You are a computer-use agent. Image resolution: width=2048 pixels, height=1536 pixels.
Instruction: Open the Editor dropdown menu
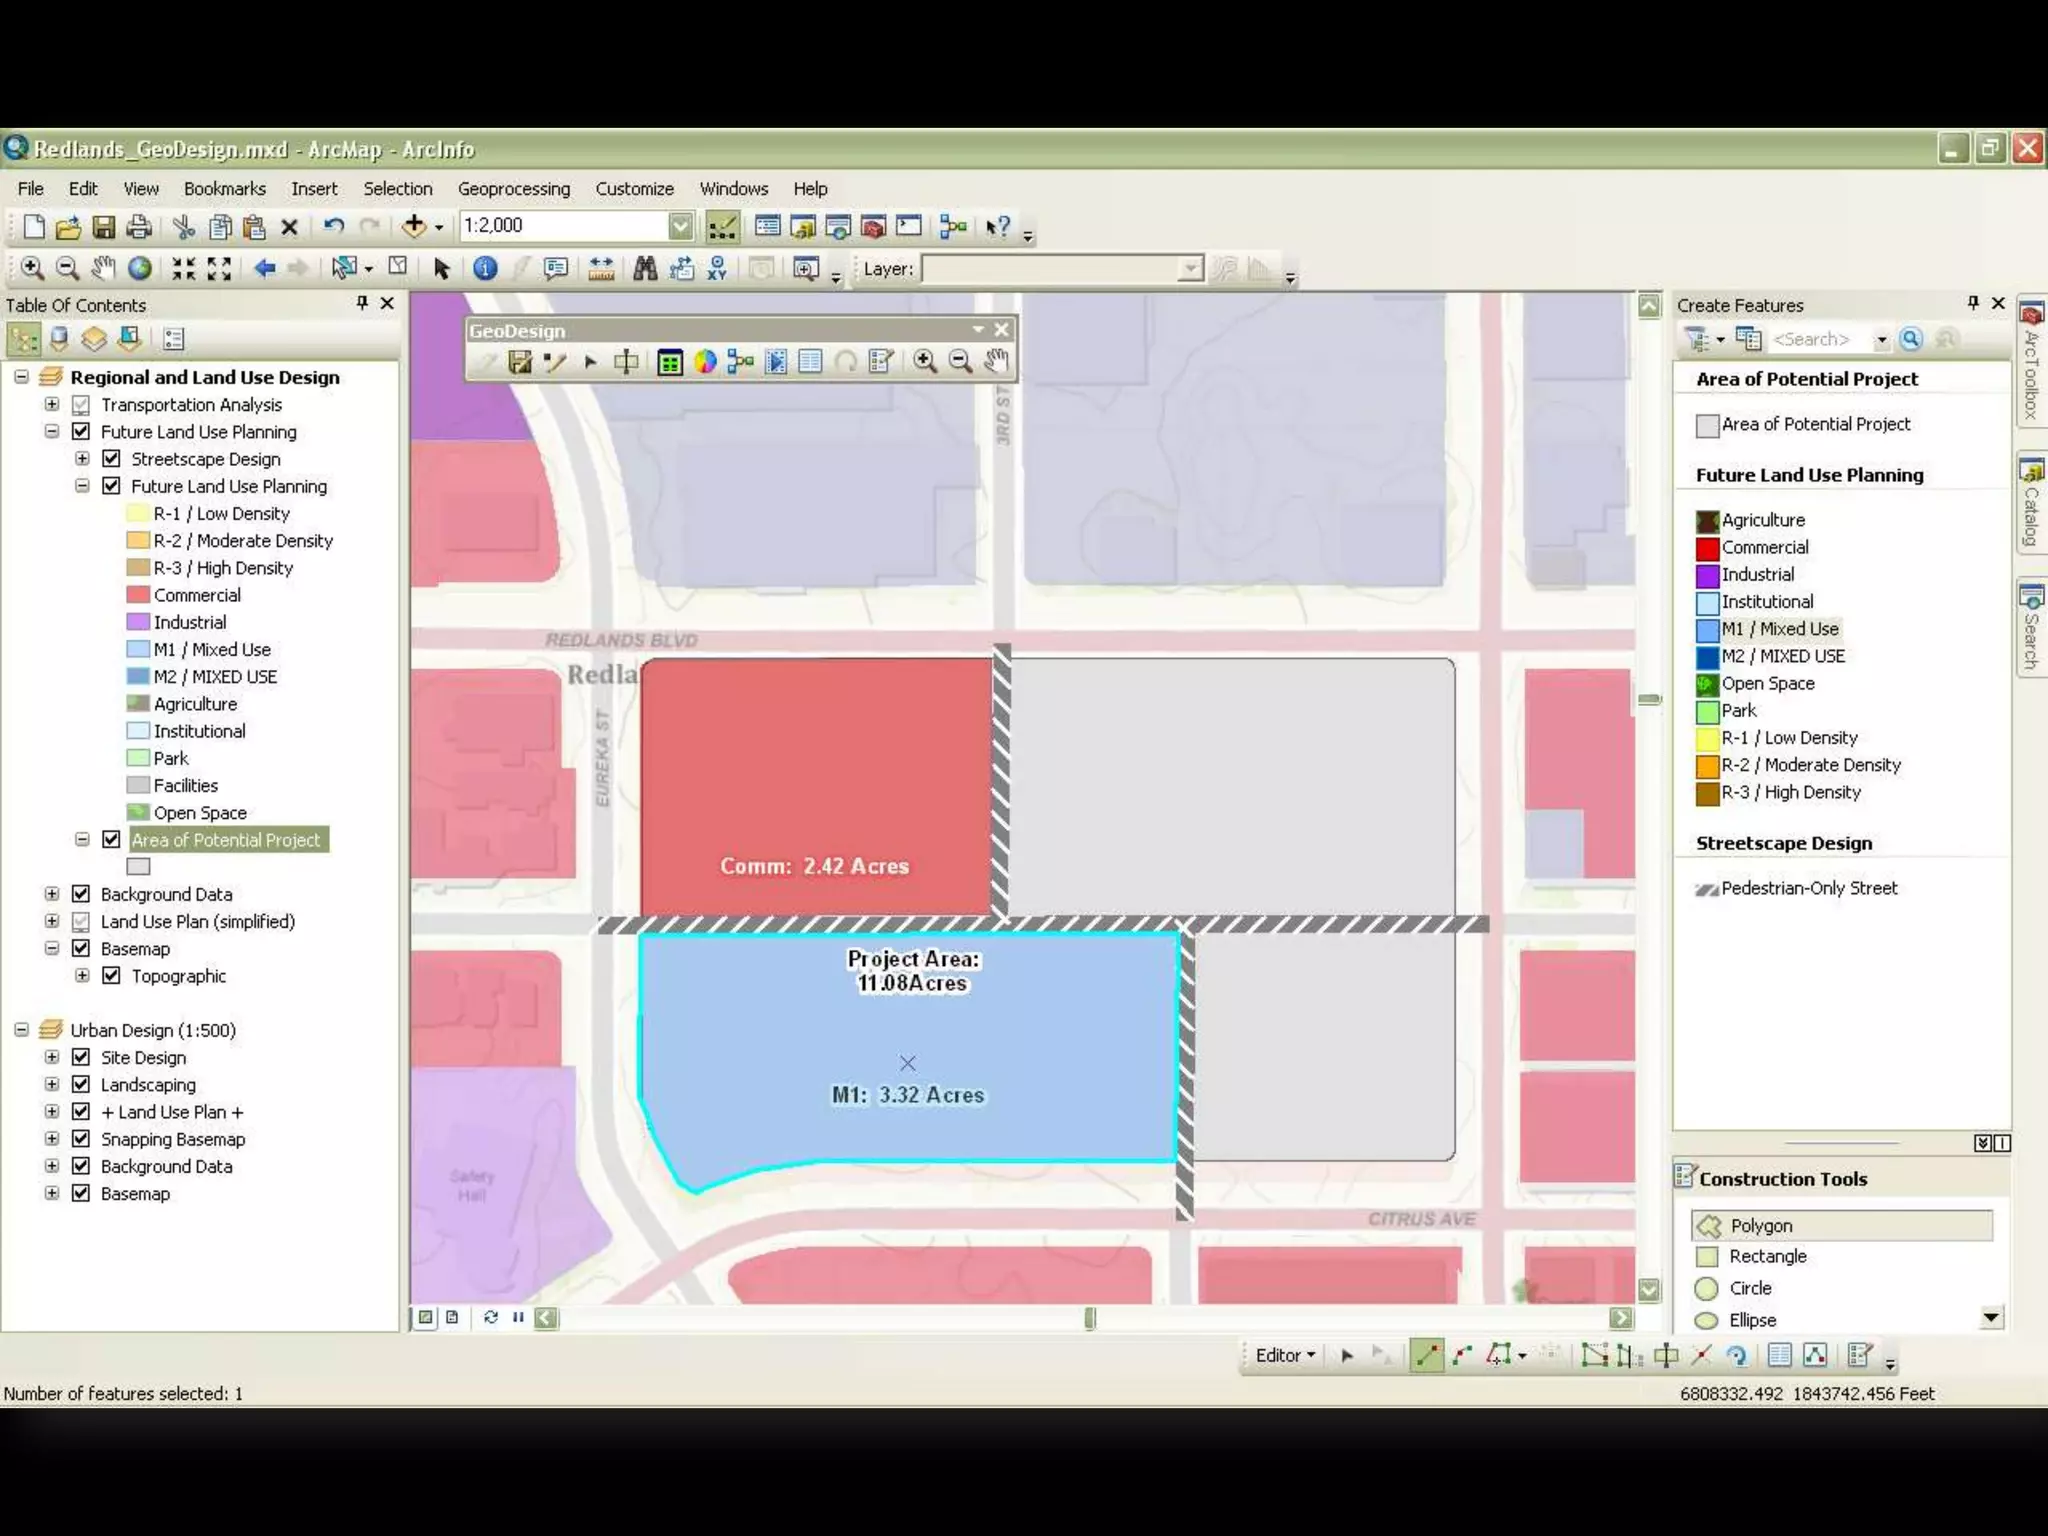pos(1285,1355)
